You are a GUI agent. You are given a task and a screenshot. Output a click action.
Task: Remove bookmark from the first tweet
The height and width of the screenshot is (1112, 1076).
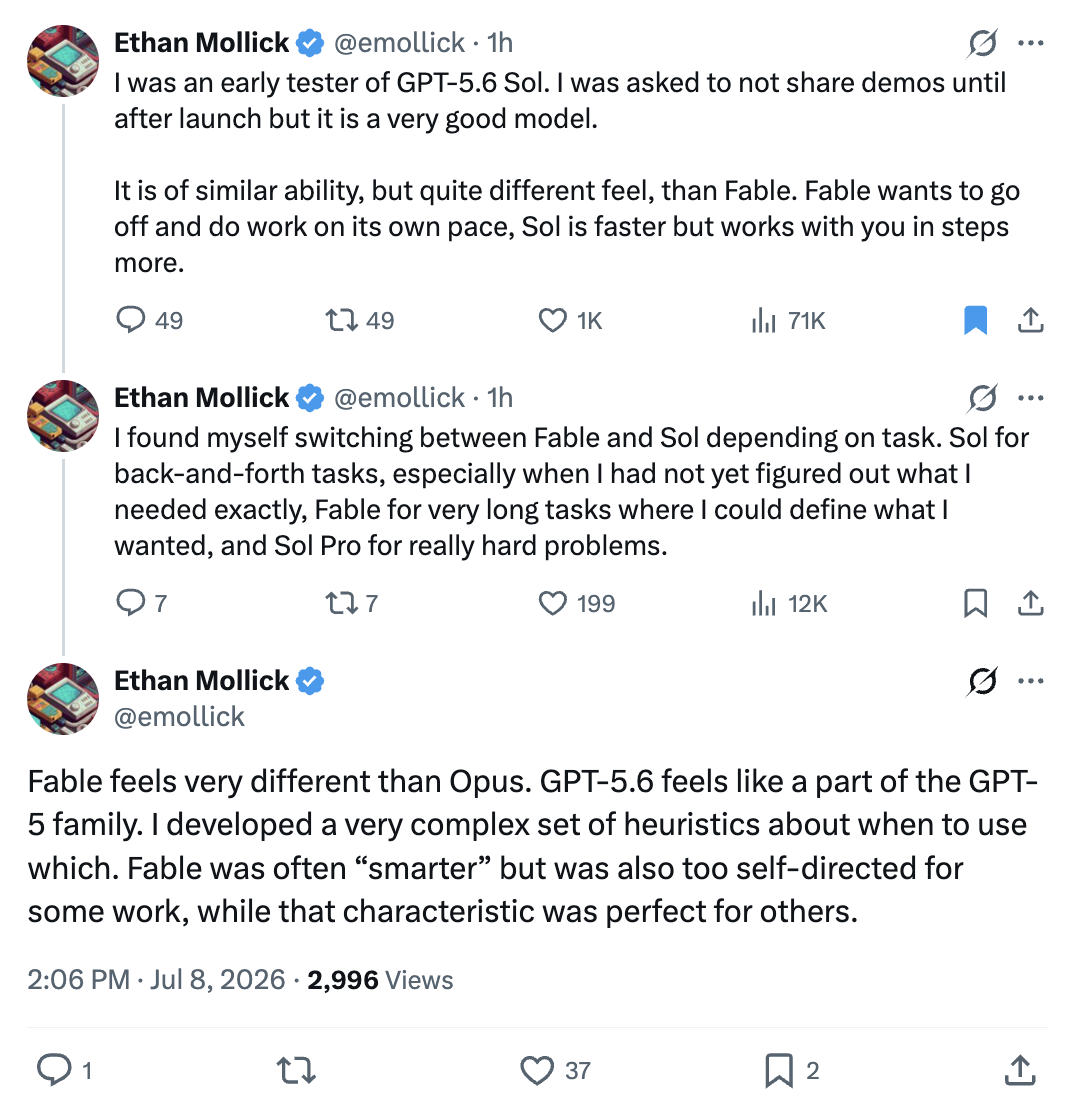[x=975, y=320]
